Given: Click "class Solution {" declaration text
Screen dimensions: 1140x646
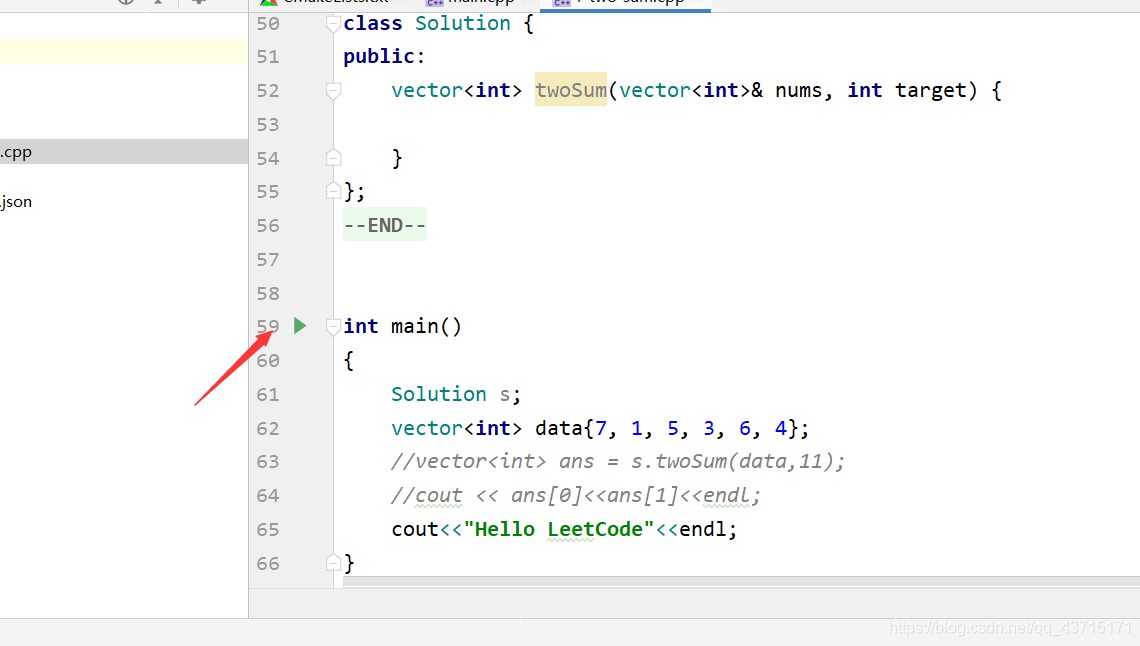Looking at the screenshot, I should tap(438, 23).
